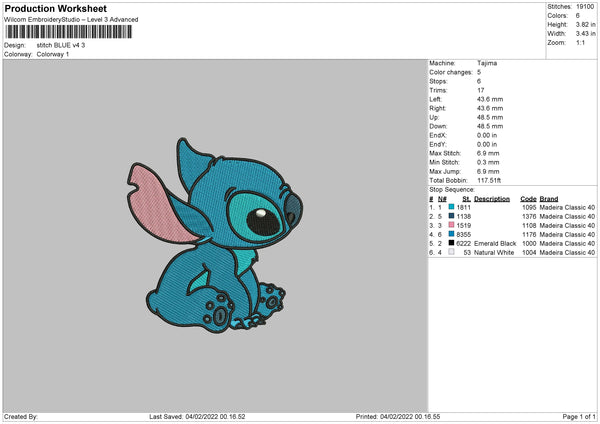Click the 'N#' column header
This screenshot has width=600, height=424.
442,199
